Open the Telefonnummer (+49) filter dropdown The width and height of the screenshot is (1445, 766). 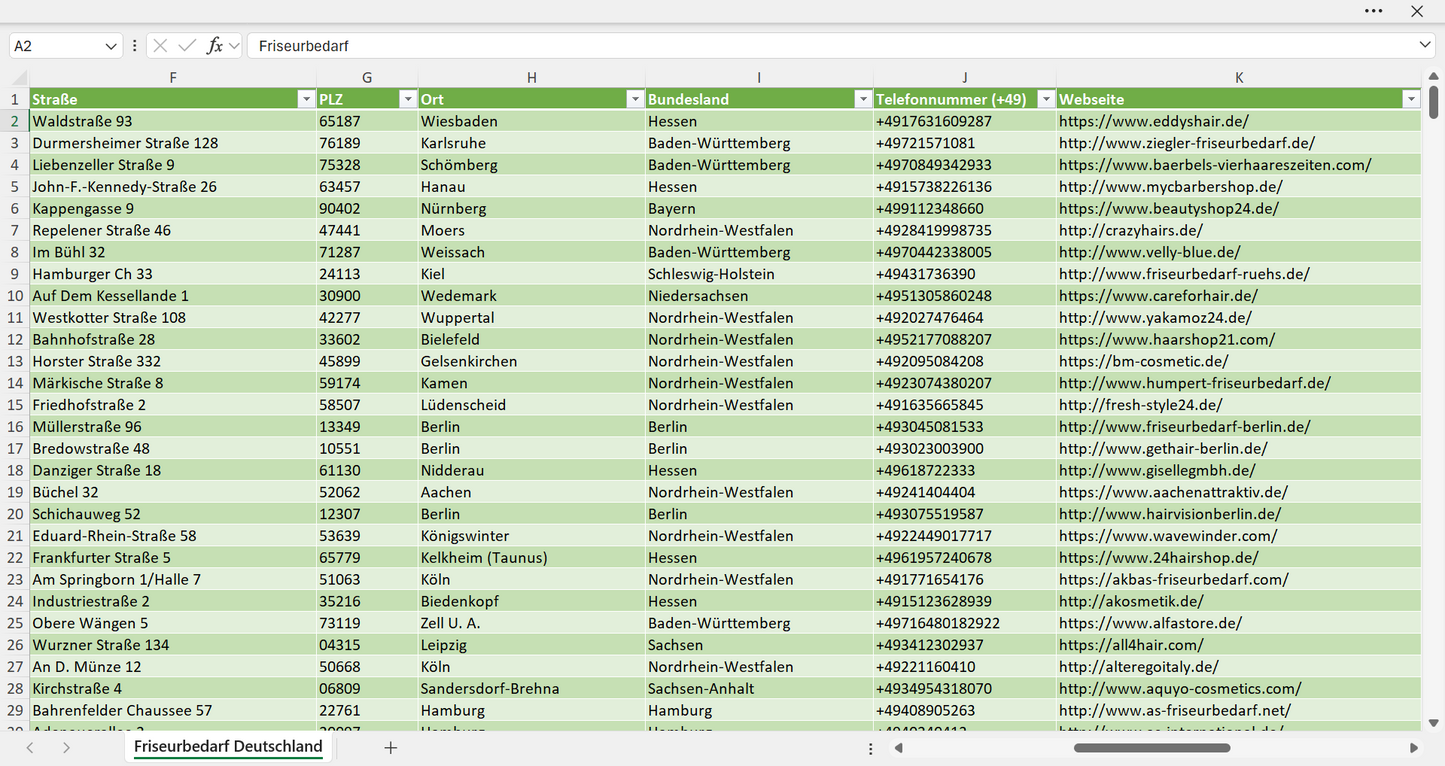[1045, 99]
